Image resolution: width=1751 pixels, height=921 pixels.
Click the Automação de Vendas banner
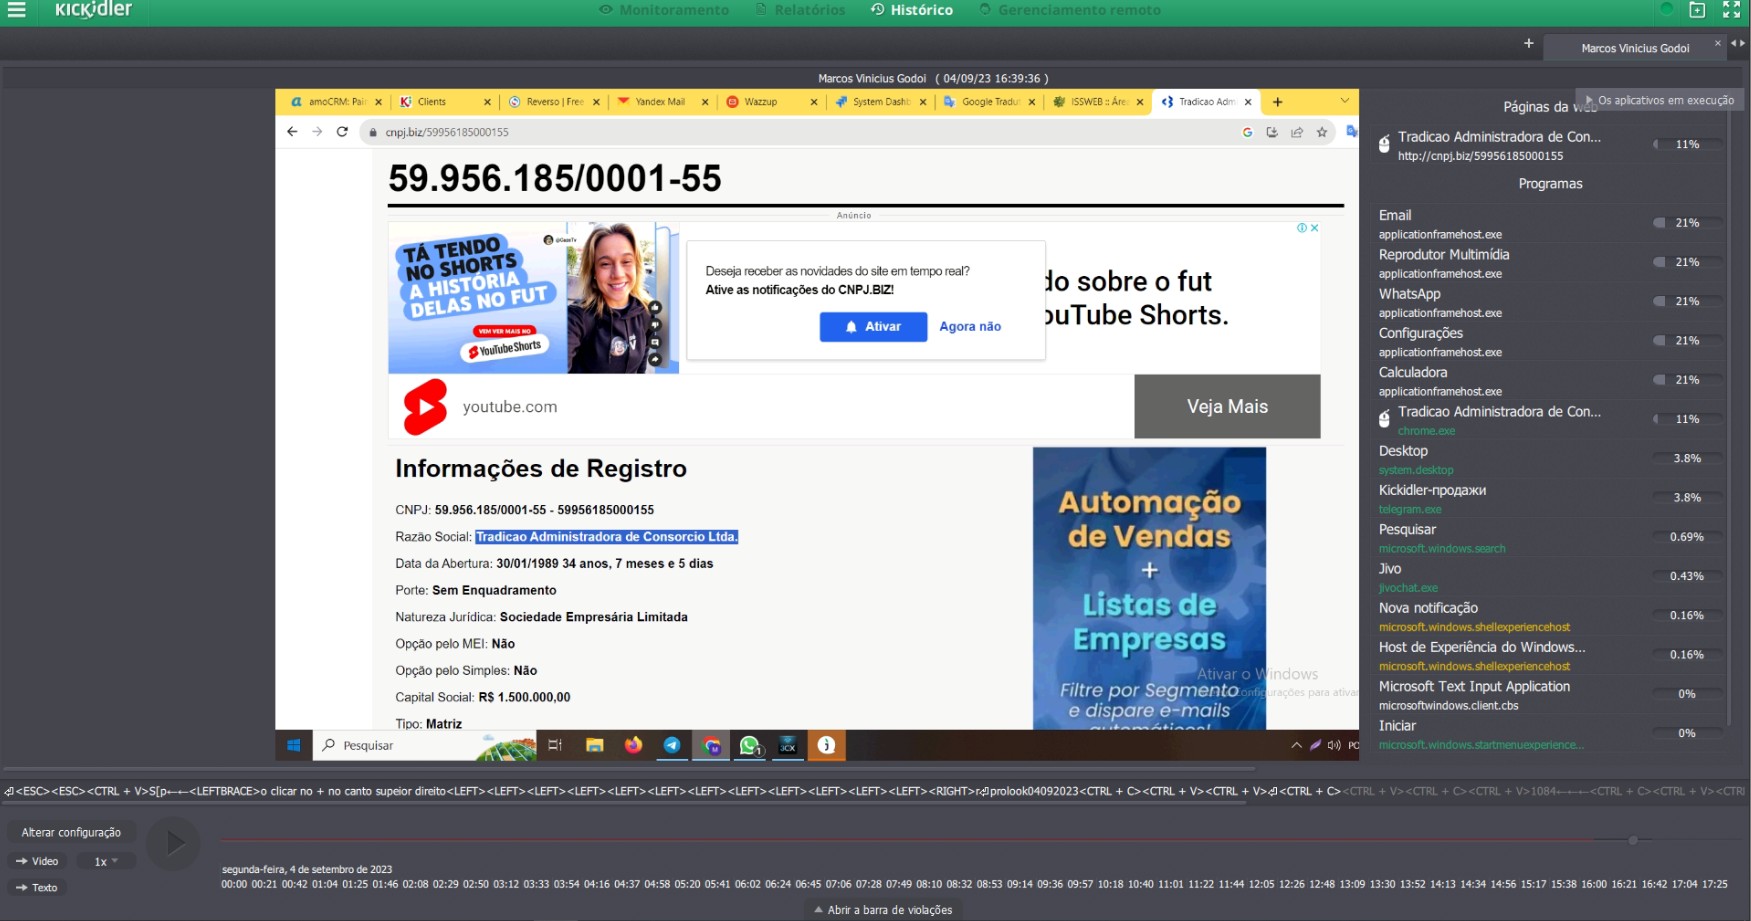point(1149,588)
